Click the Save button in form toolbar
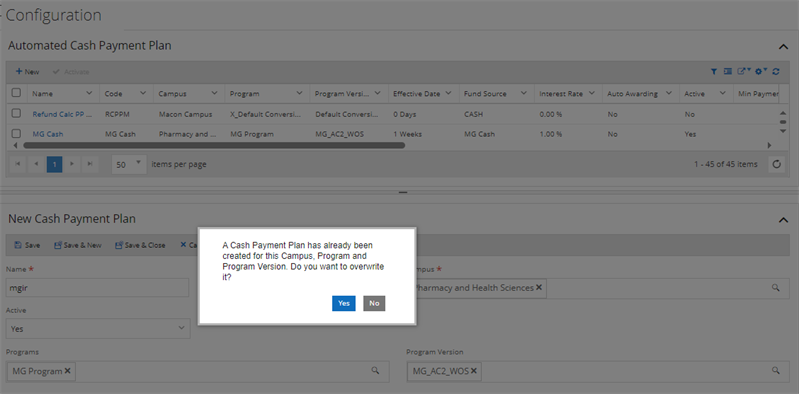Viewport: 799px width, 394px height. click(x=28, y=245)
